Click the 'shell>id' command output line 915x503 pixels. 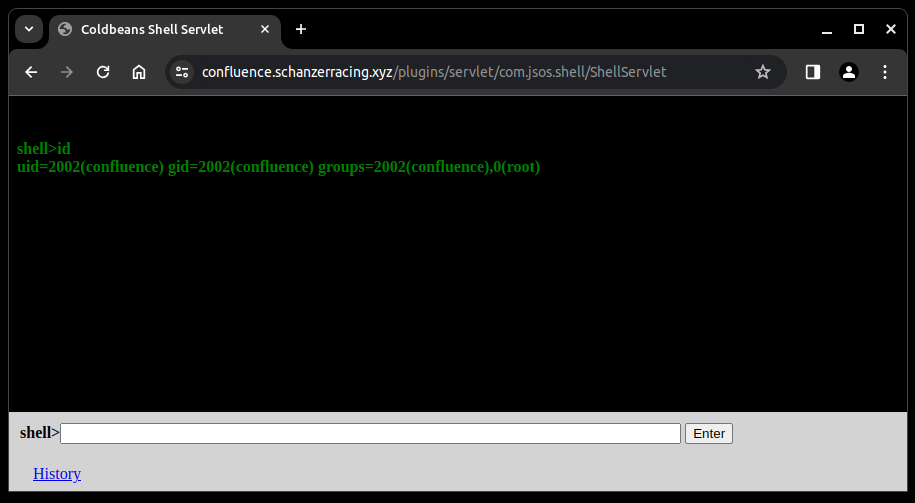pyautogui.click(x=44, y=148)
